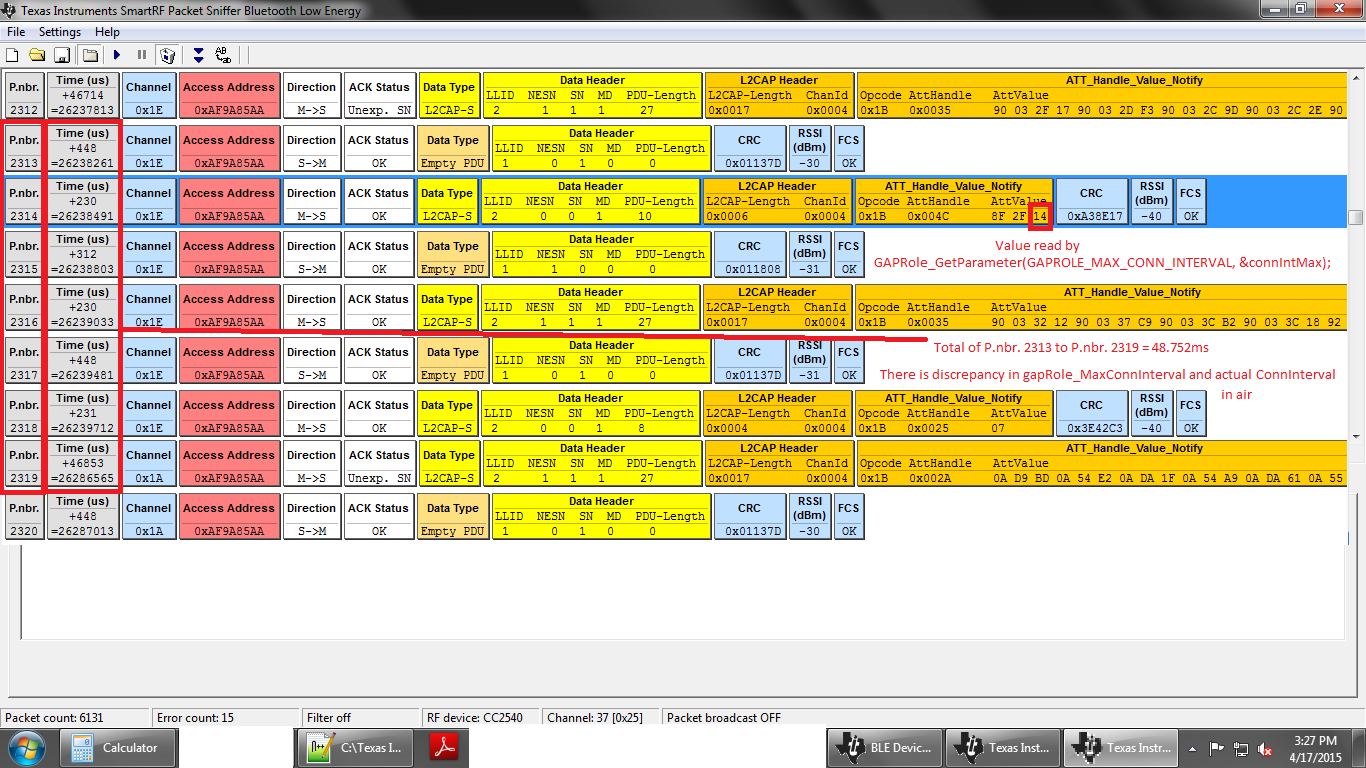Click the ATT_Handle_Value_Notify cell of packet 2318
Image resolution: width=1366 pixels, height=768 pixels.
point(954,414)
